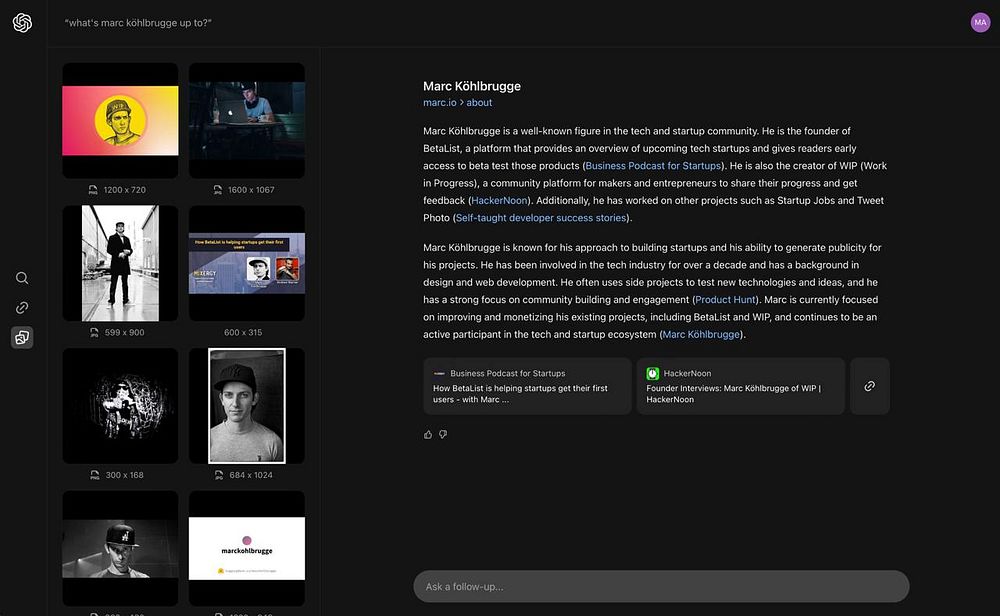Open the marc.io > about link

457,103
